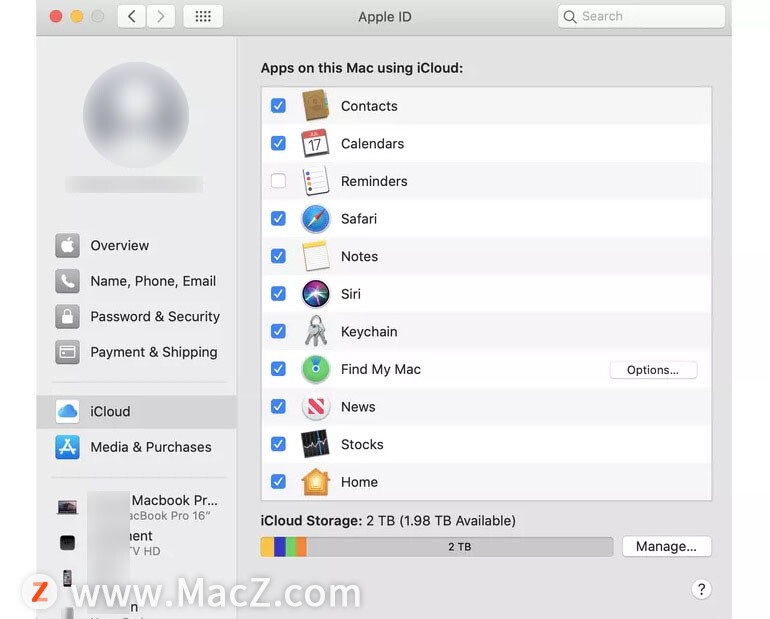
Task: Click the Calendars app icon
Action: coord(315,143)
